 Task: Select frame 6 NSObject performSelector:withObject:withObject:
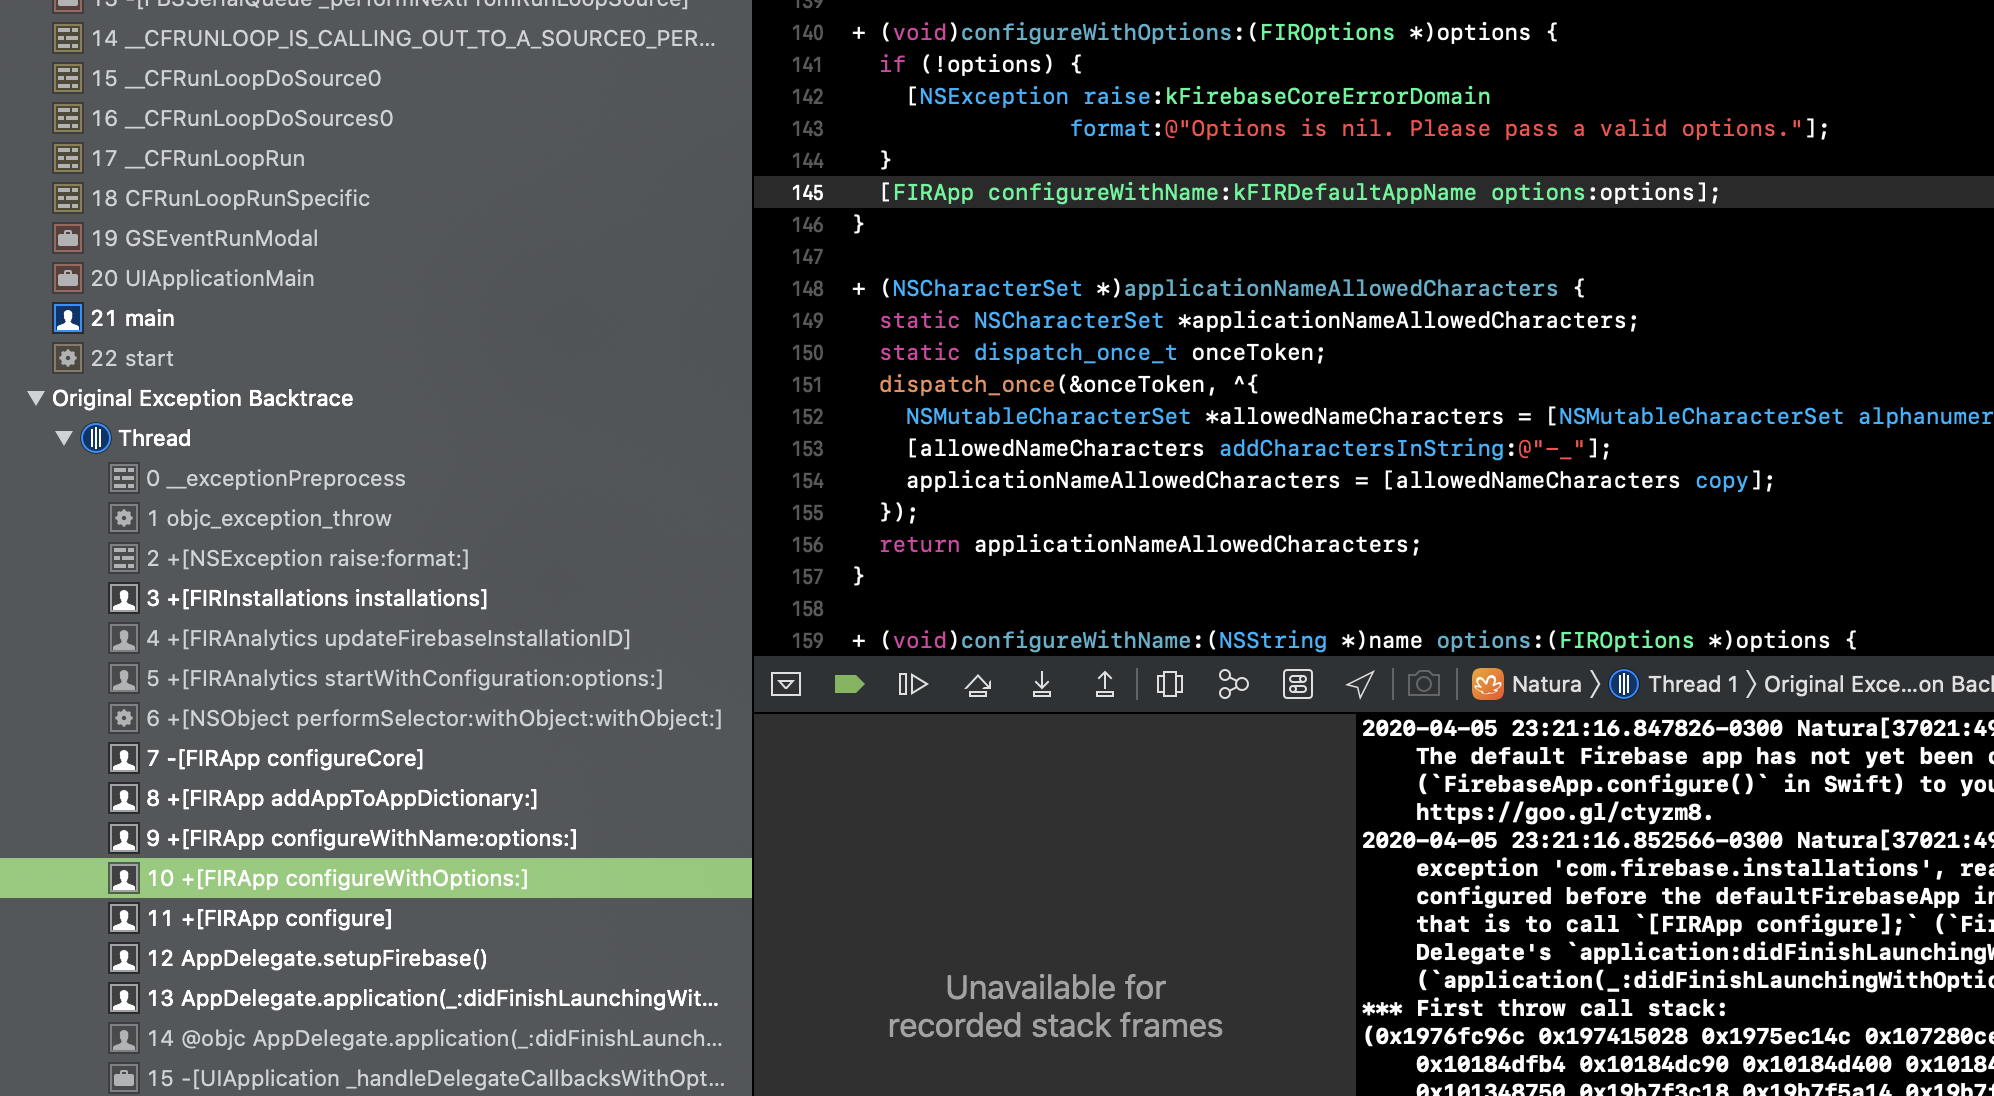(x=376, y=718)
